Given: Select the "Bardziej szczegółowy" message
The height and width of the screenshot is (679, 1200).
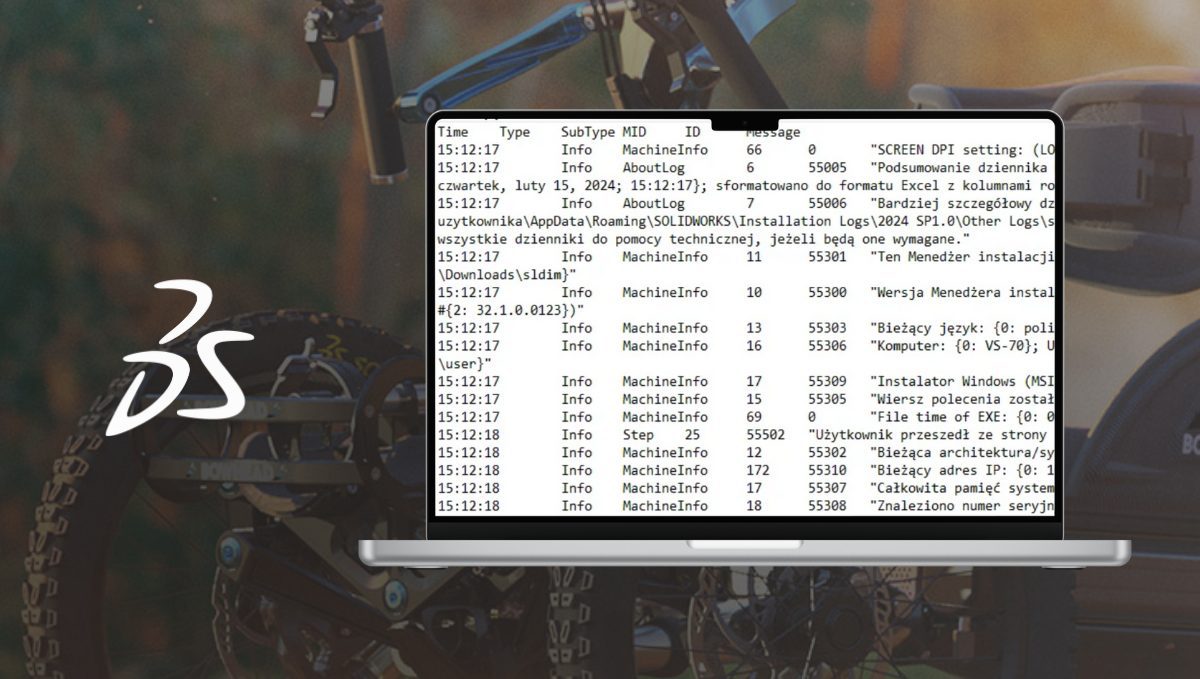Looking at the screenshot, I should 962,203.
